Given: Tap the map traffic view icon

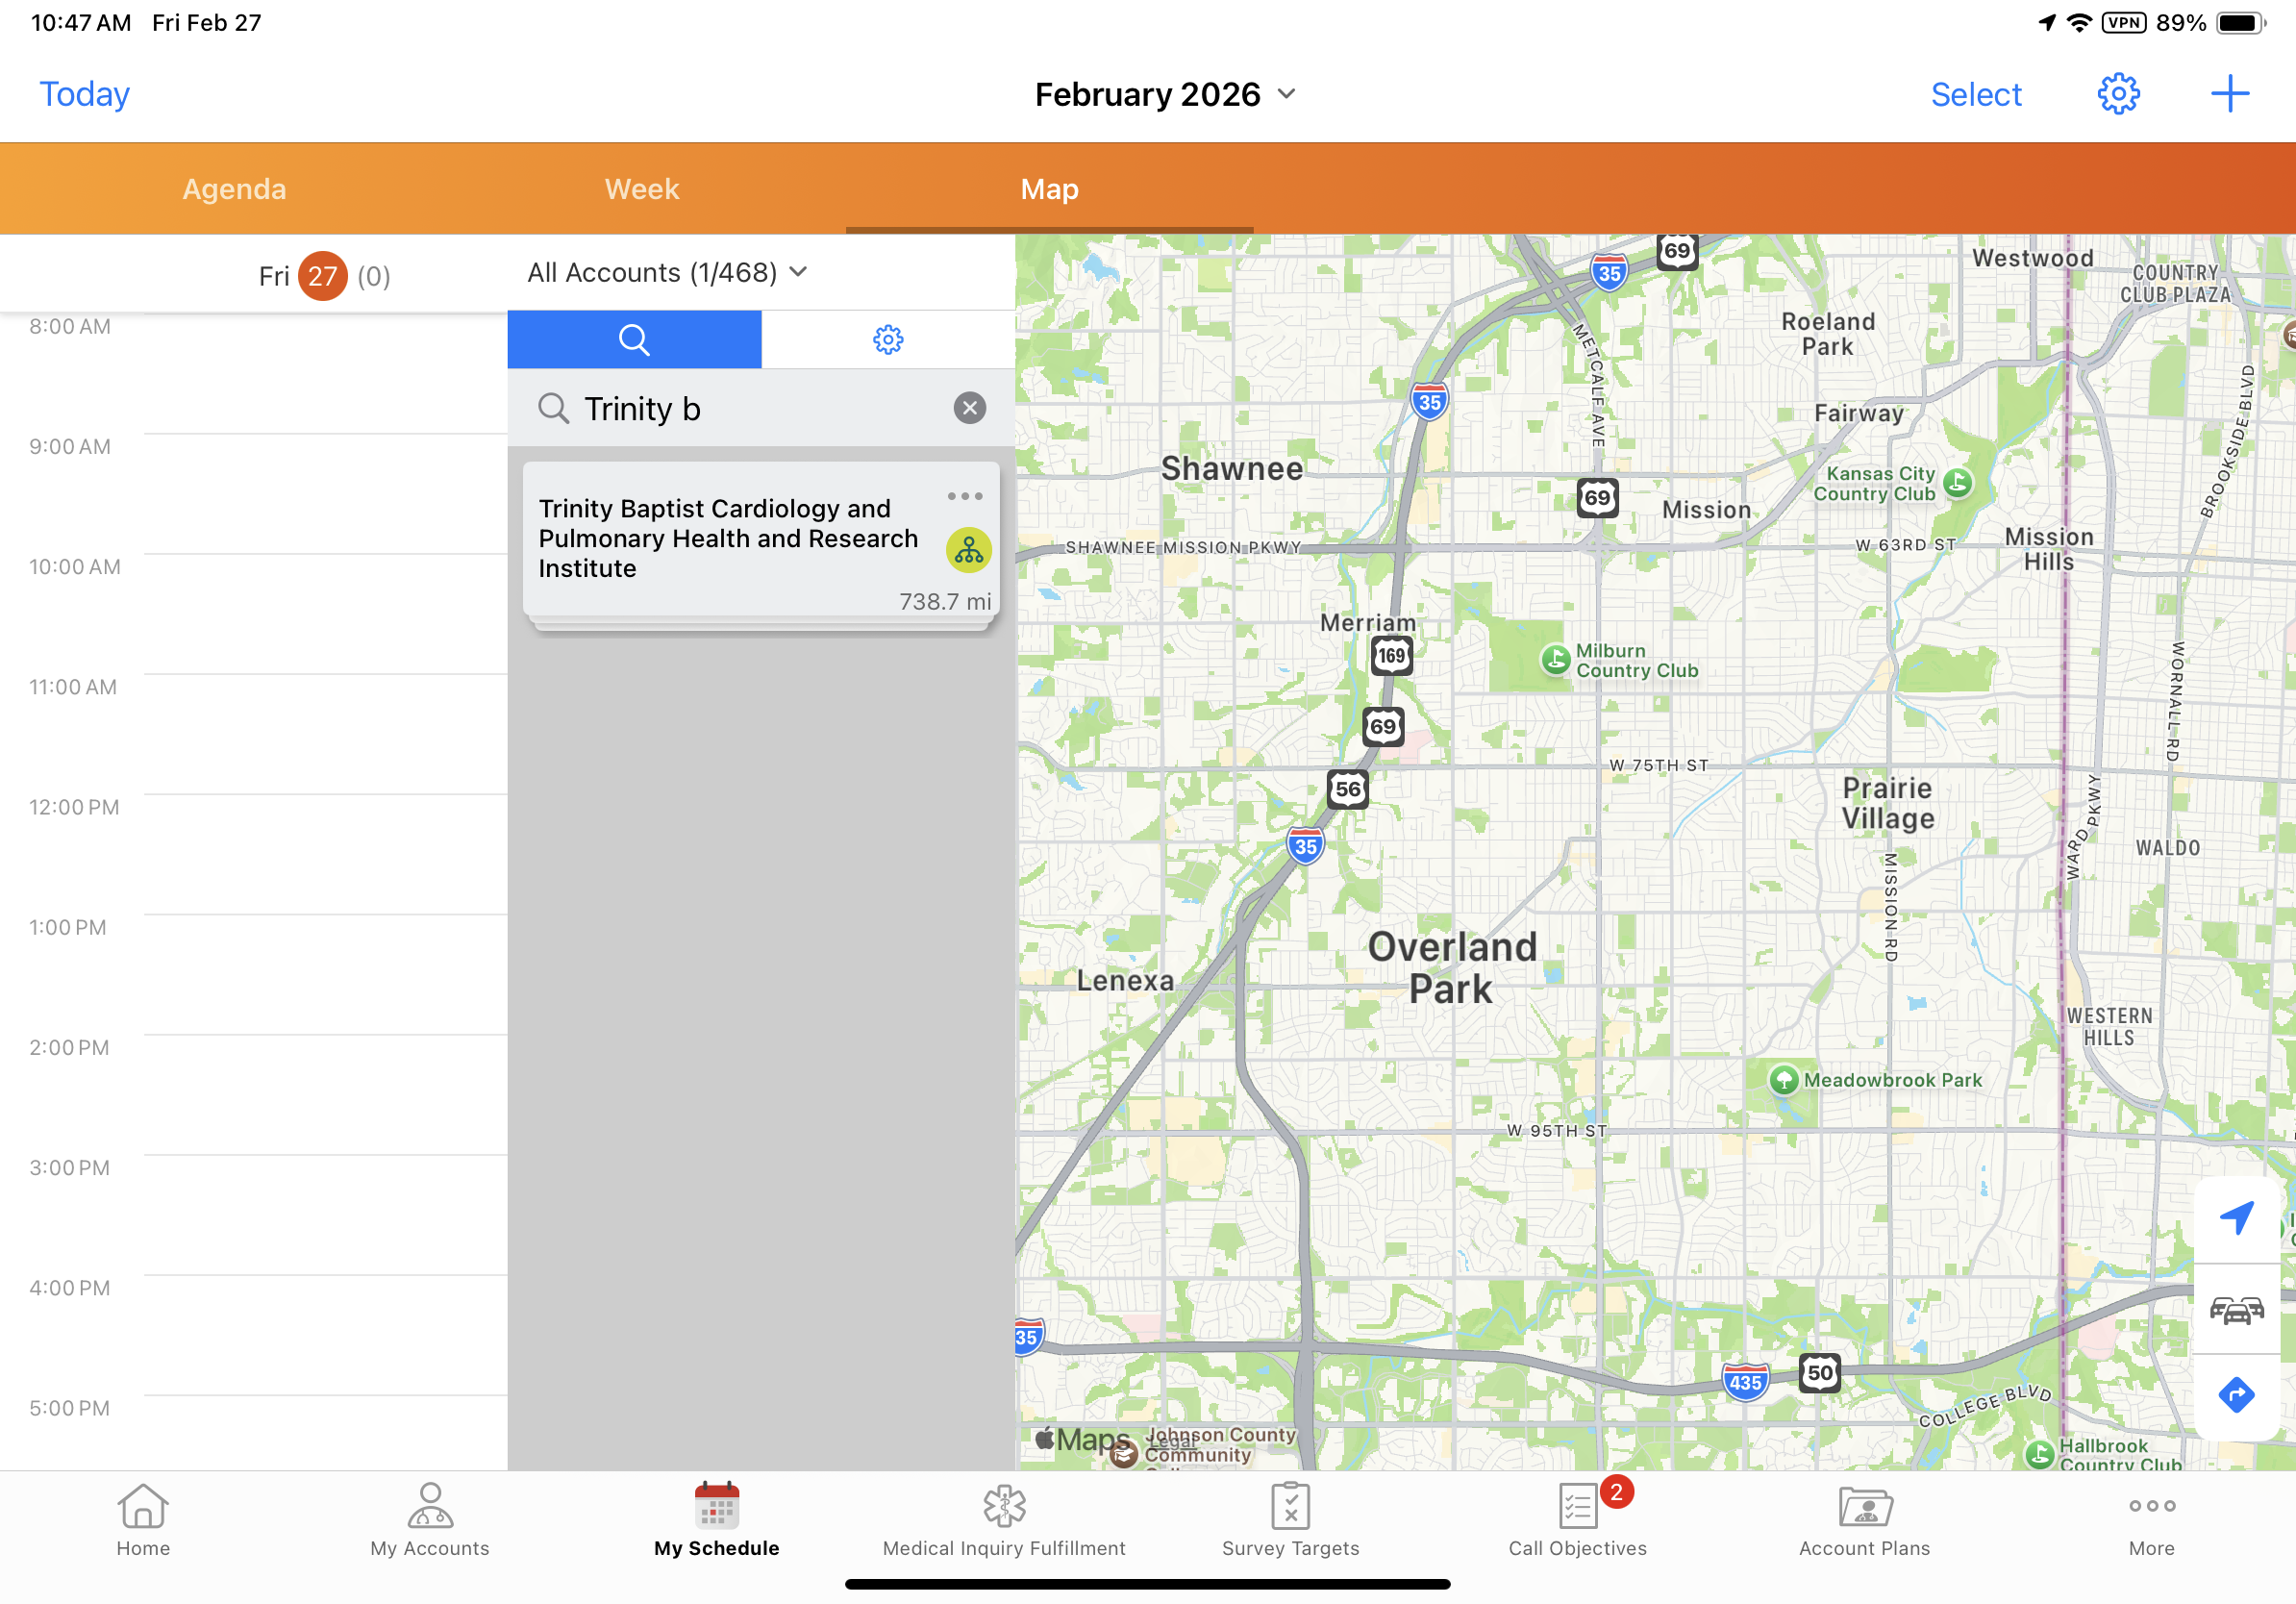Looking at the screenshot, I should click(2236, 1309).
